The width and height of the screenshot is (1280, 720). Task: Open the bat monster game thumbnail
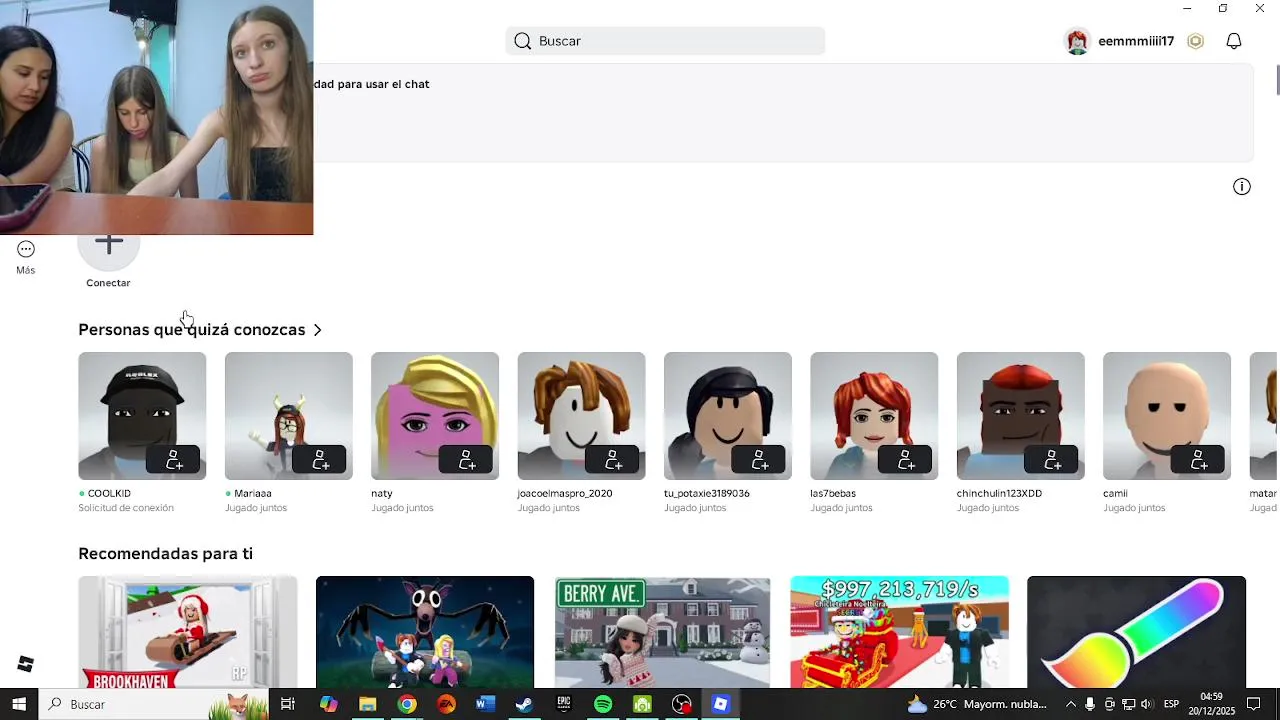[x=425, y=632]
